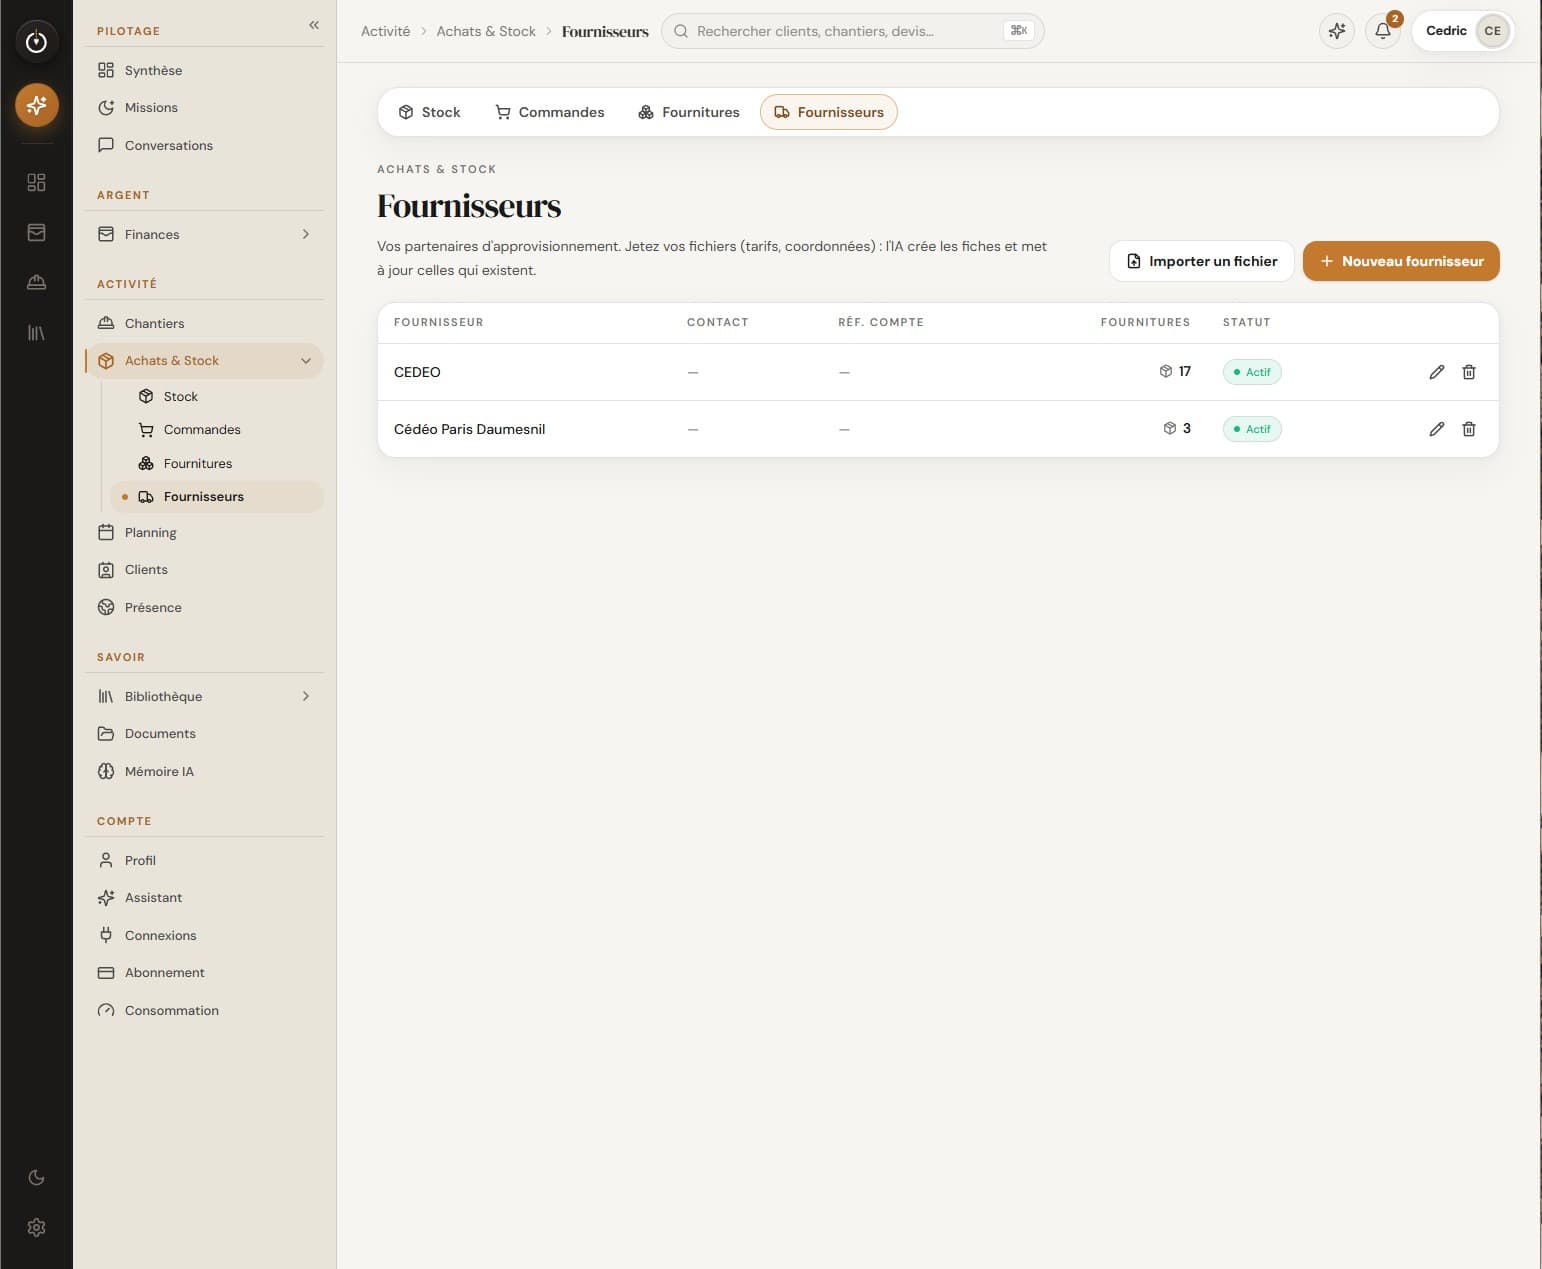Click the library books icon in left rail
Screen dimensions: 1542x1269
tap(36, 332)
